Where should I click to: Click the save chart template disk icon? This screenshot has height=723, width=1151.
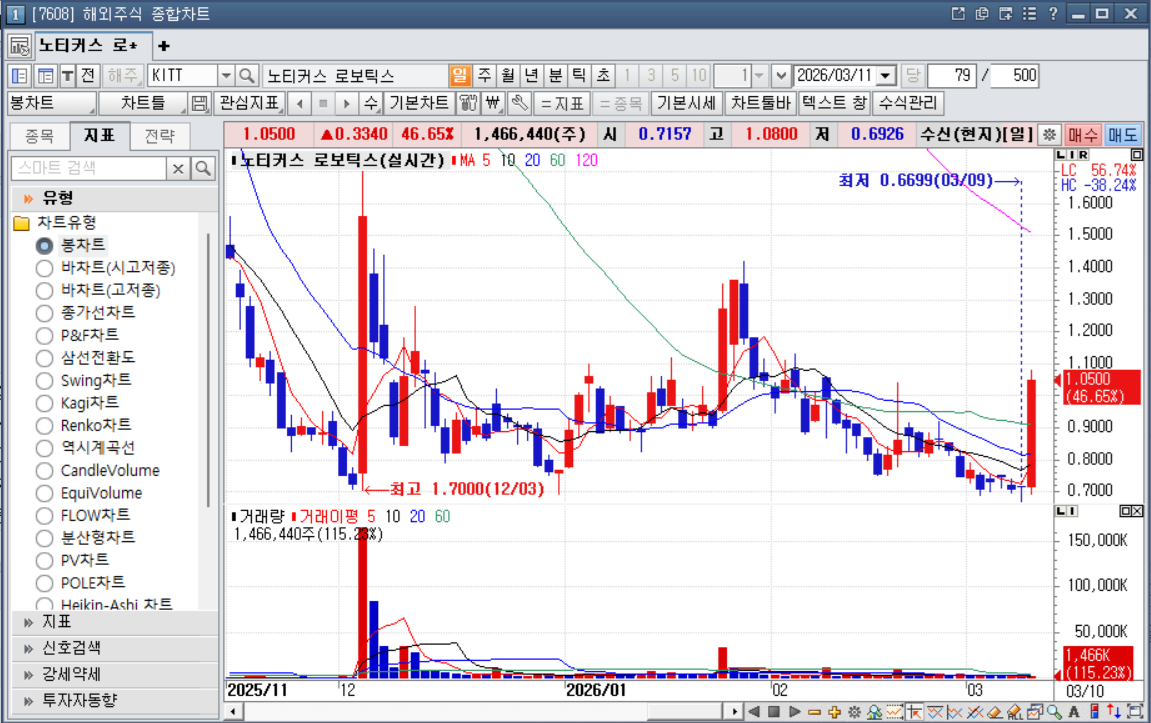click(200, 103)
